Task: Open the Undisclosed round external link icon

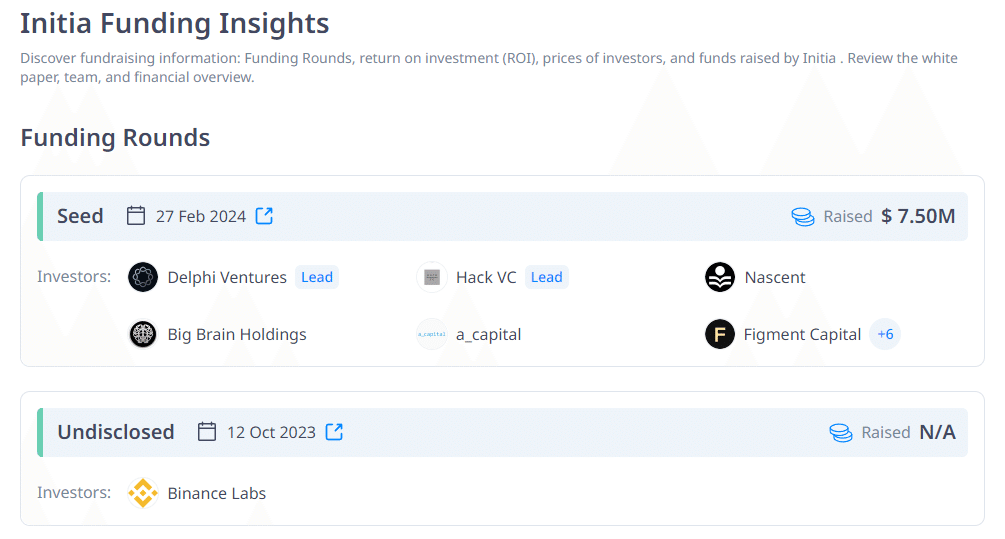Action: 334,432
